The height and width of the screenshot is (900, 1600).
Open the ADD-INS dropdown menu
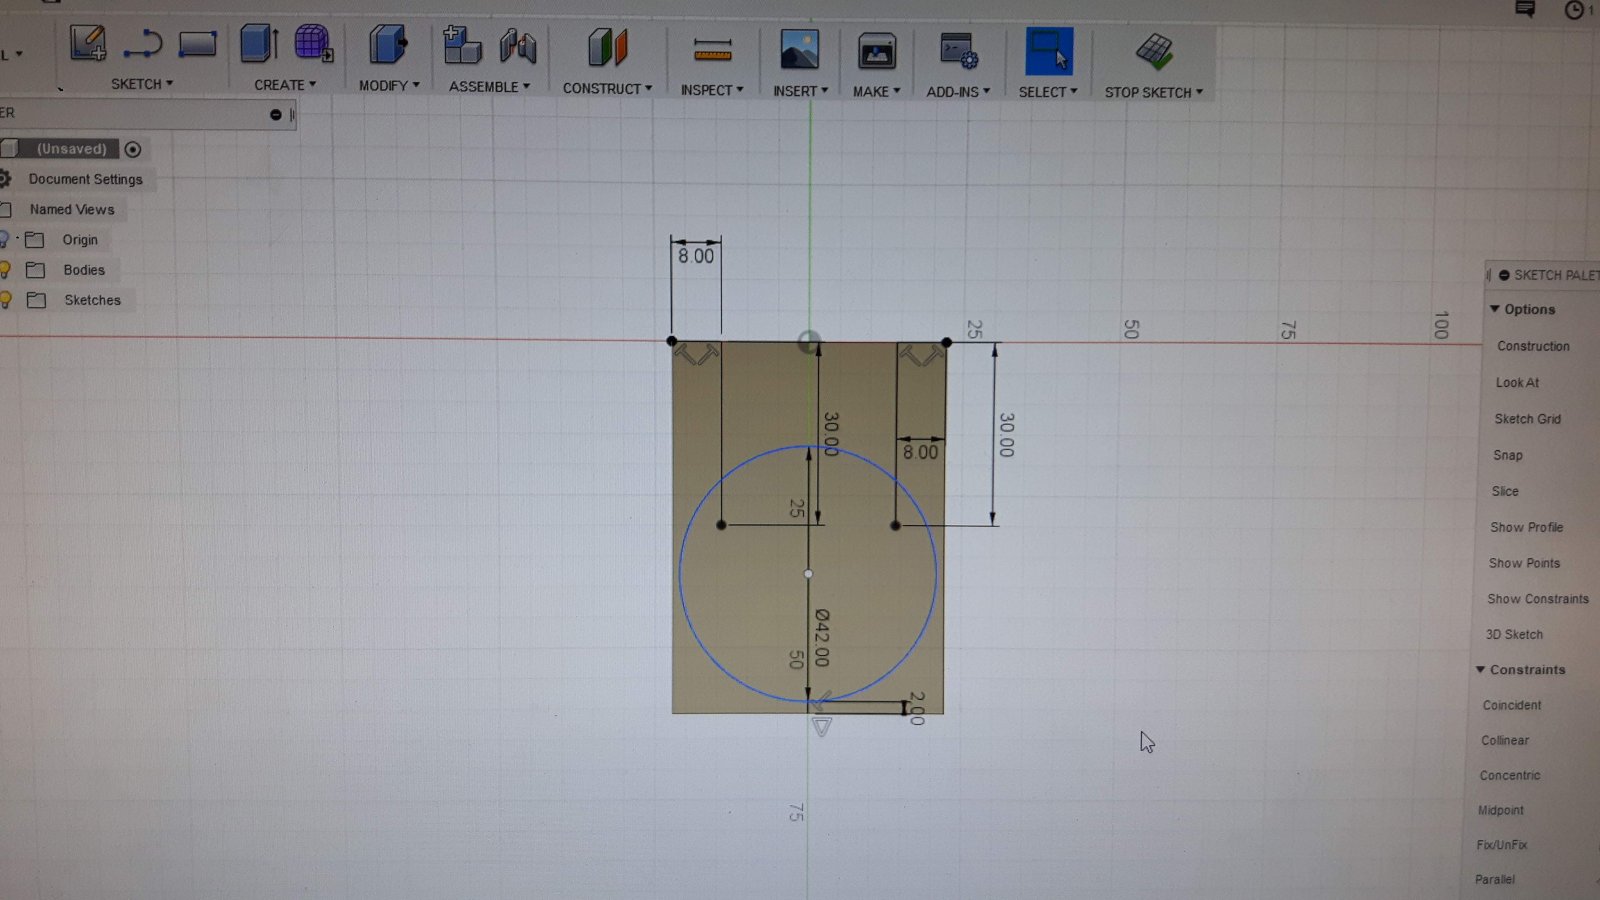(x=958, y=92)
